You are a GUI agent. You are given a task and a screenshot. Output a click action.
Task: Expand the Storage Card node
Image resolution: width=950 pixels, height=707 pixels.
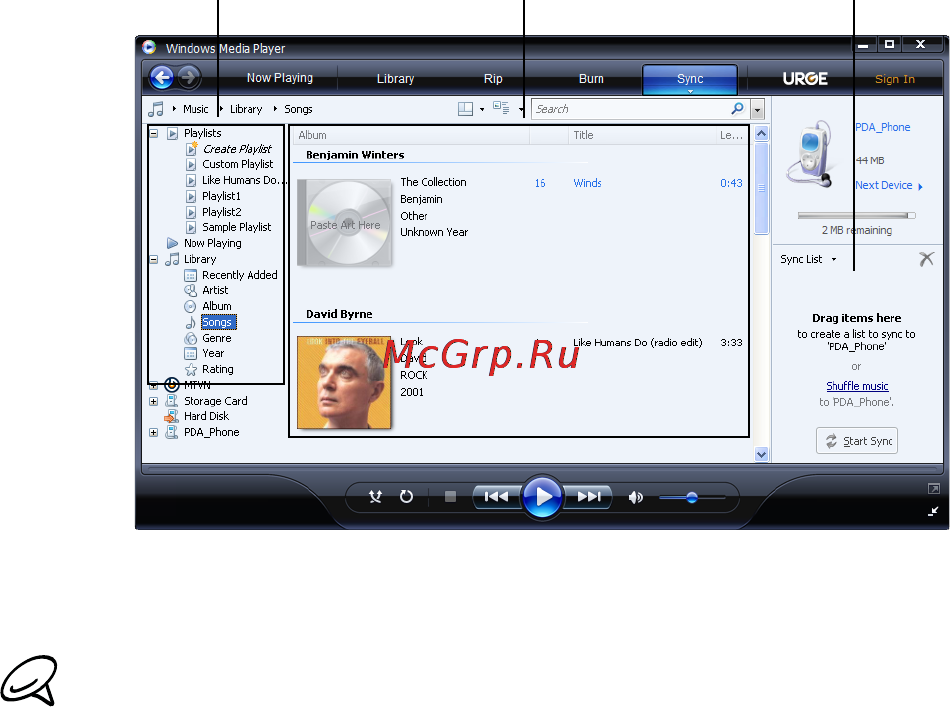coord(154,401)
